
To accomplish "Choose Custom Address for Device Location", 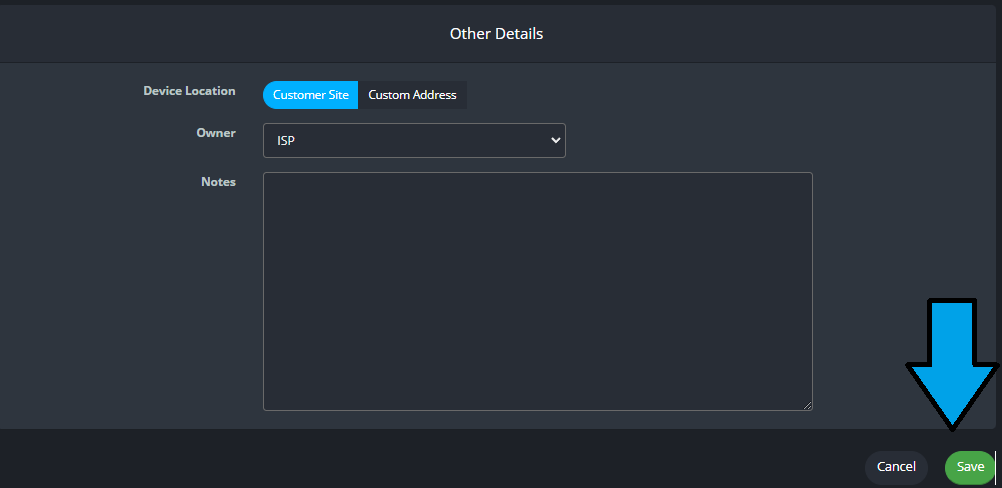I will pos(412,95).
